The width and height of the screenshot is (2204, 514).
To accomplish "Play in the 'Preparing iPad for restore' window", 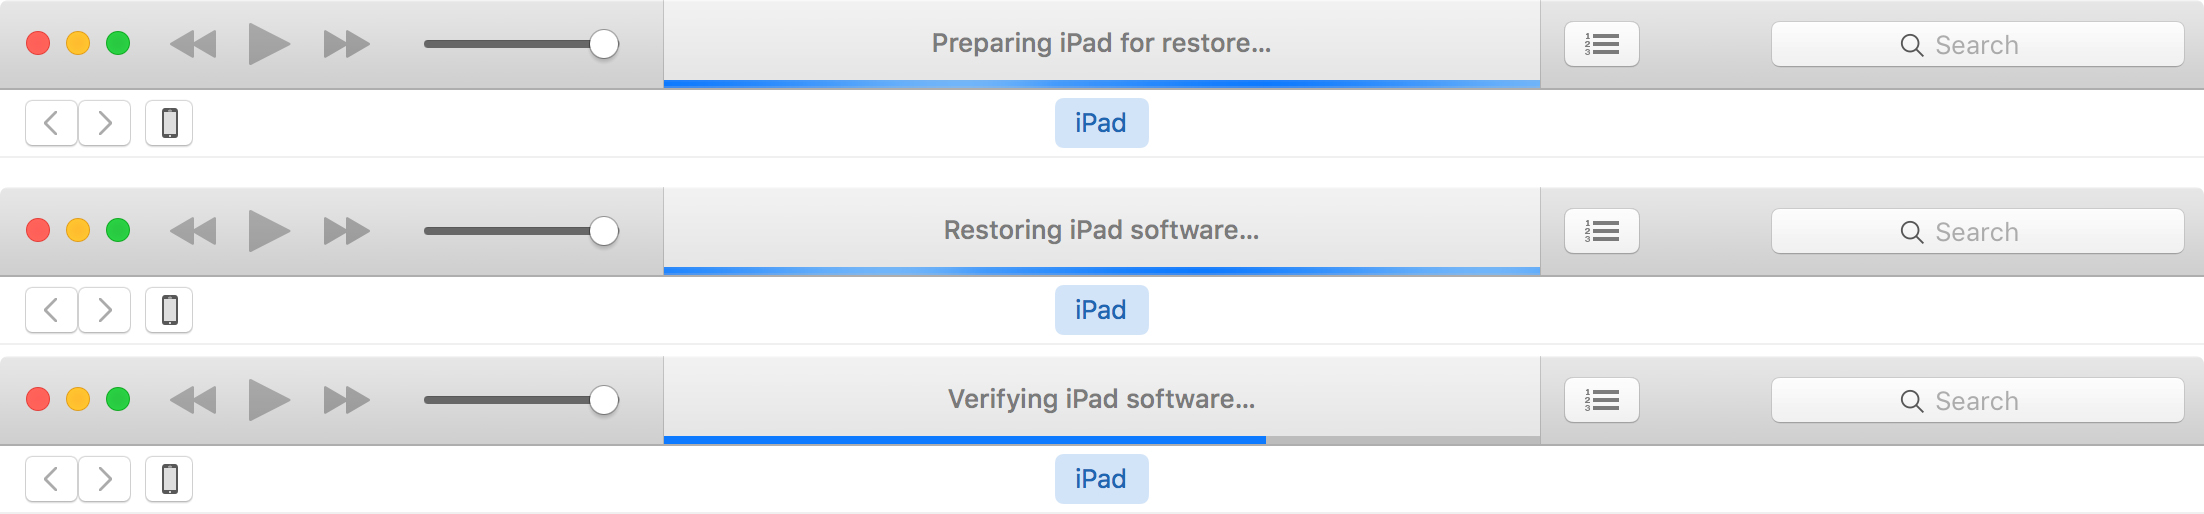I will point(269,44).
